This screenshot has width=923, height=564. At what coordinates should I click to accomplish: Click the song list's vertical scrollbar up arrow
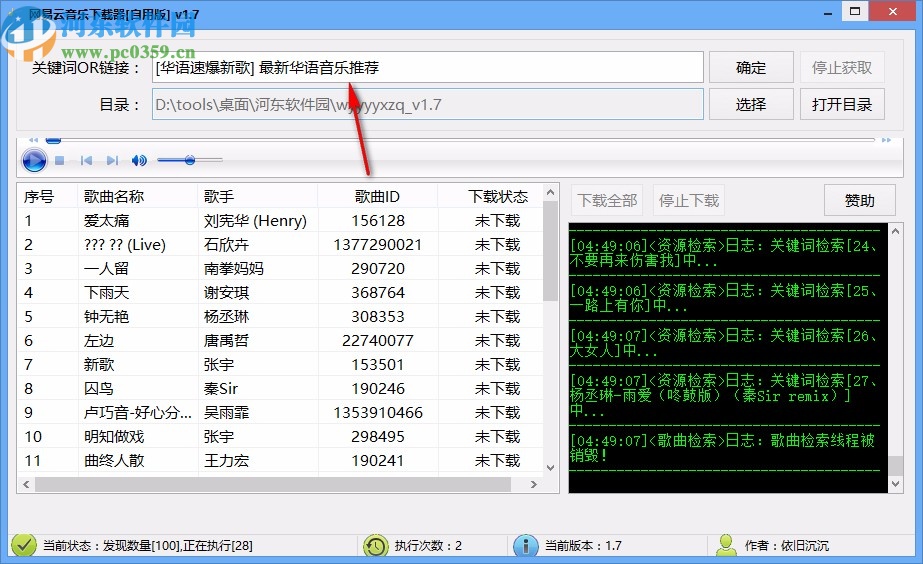[x=550, y=192]
